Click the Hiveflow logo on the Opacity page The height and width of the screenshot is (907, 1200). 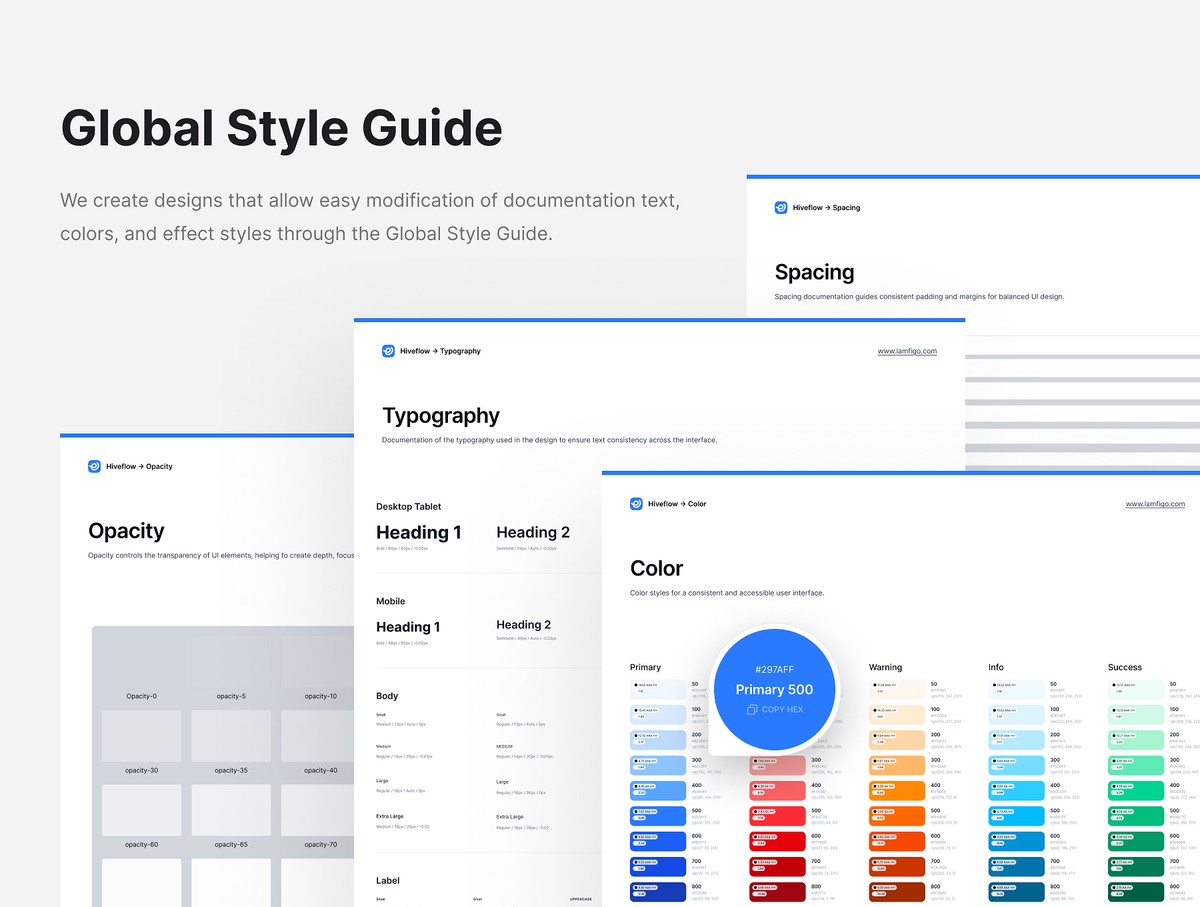(x=95, y=466)
